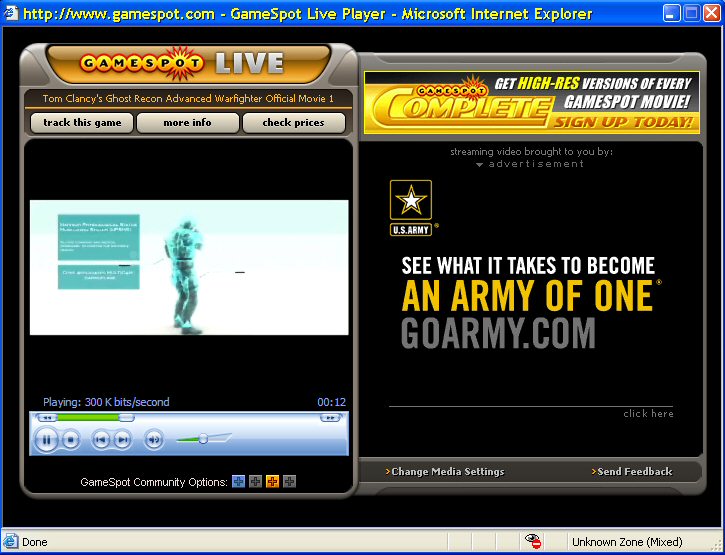Image resolution: width=725 pixels, height=555 pixels.
Task: Click the 'AN ARMY OF ONE' ad headline
Action: click(x=528, y=296)
